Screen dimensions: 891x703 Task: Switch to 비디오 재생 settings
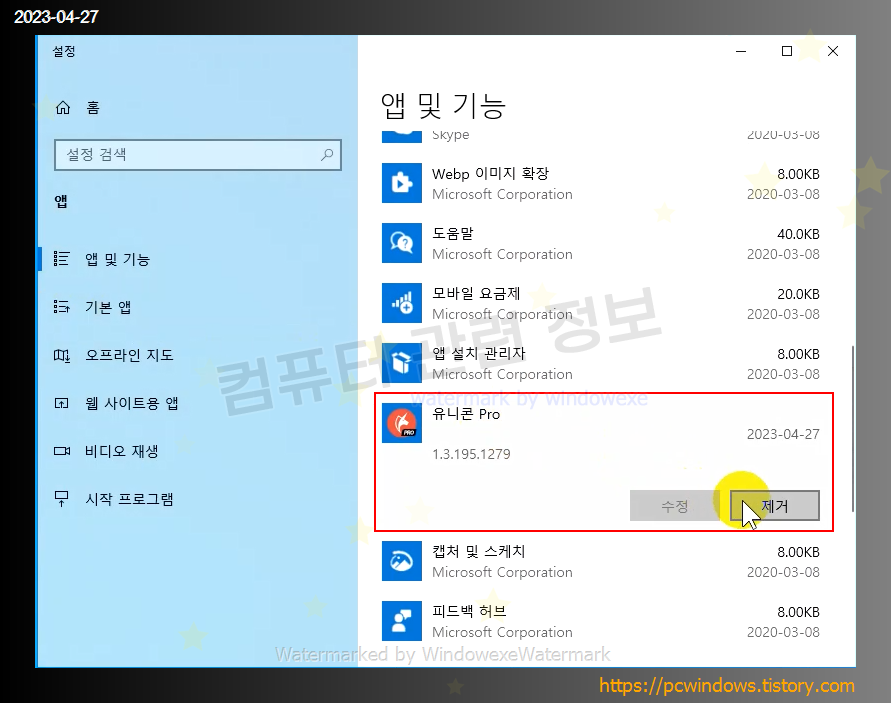(x=122, y=451)
